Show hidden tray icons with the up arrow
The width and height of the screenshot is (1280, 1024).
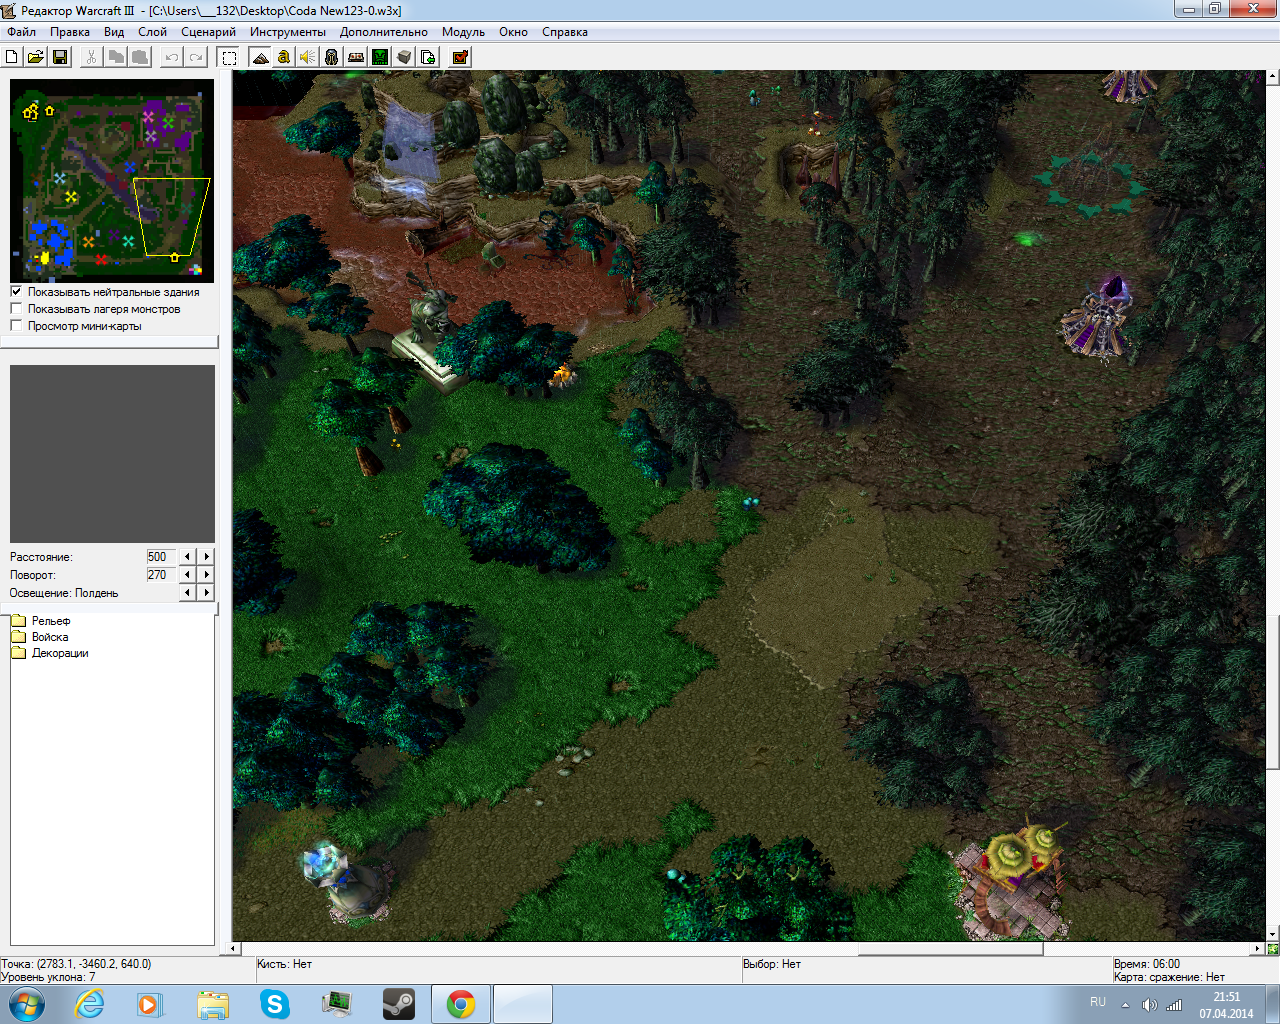click(1125, 1005)
